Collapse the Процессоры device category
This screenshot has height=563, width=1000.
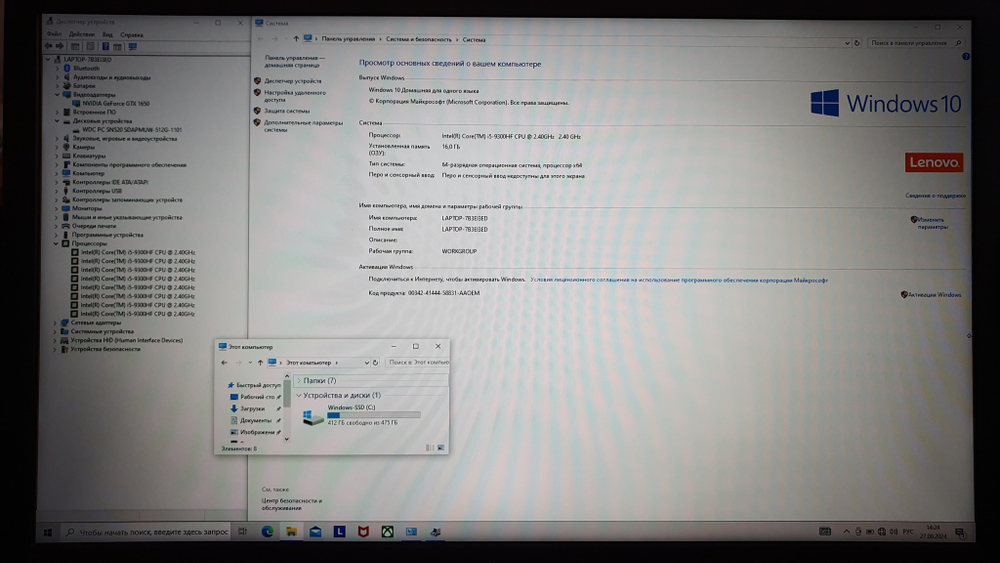point(56,243)
